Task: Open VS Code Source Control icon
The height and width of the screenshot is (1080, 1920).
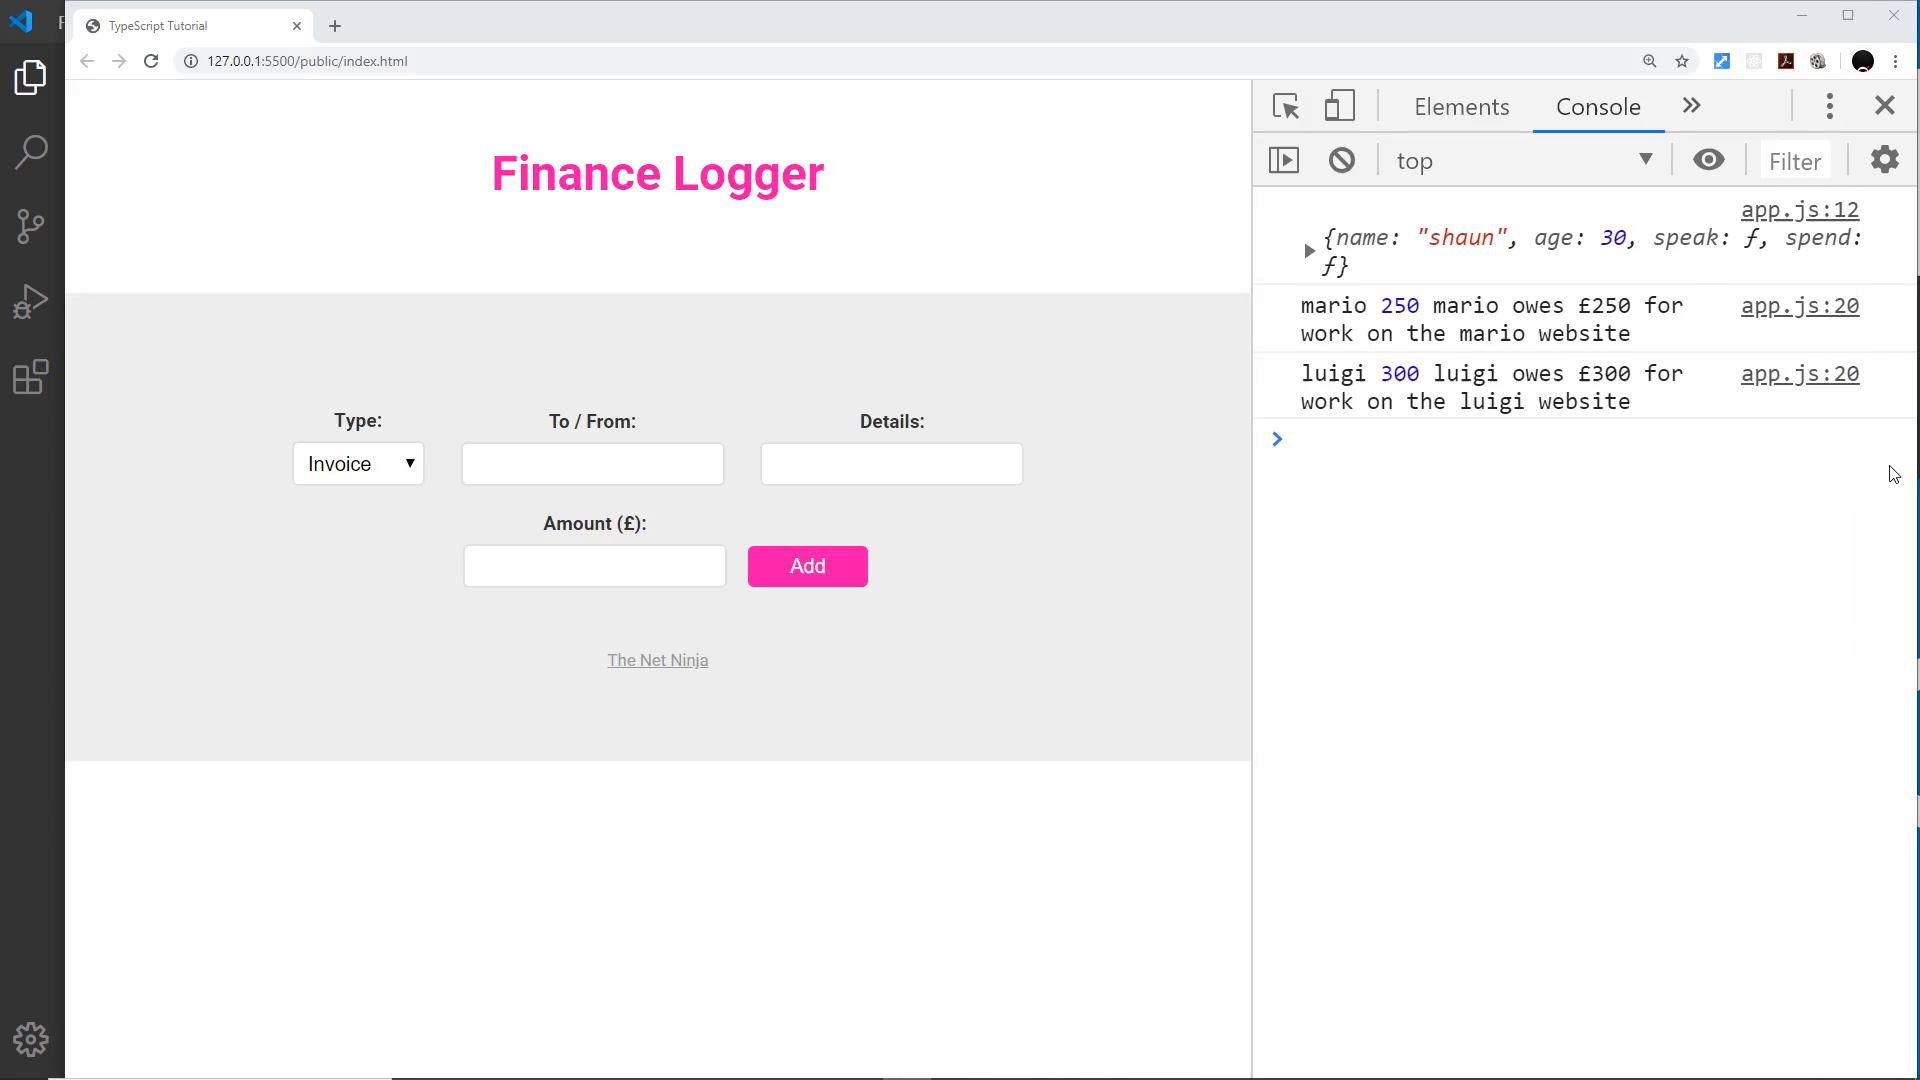Action: (31, 226)
